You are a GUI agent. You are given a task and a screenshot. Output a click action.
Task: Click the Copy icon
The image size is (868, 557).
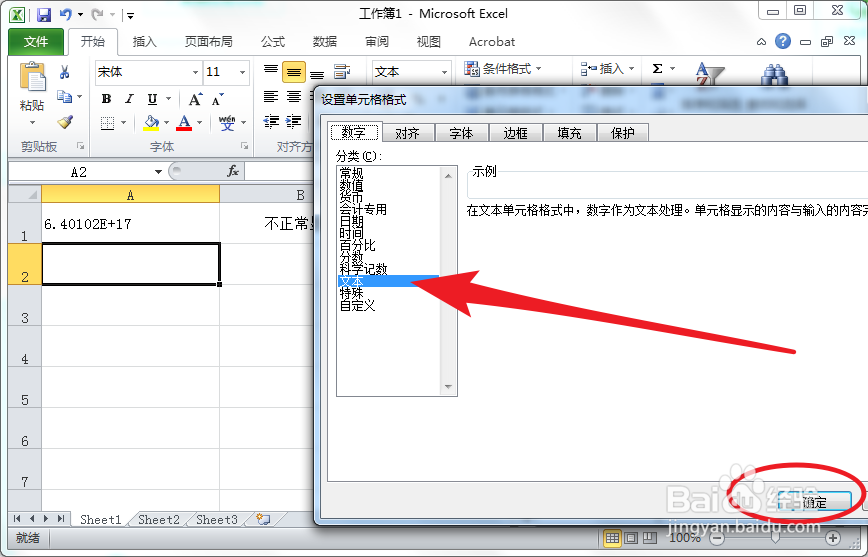65,97
